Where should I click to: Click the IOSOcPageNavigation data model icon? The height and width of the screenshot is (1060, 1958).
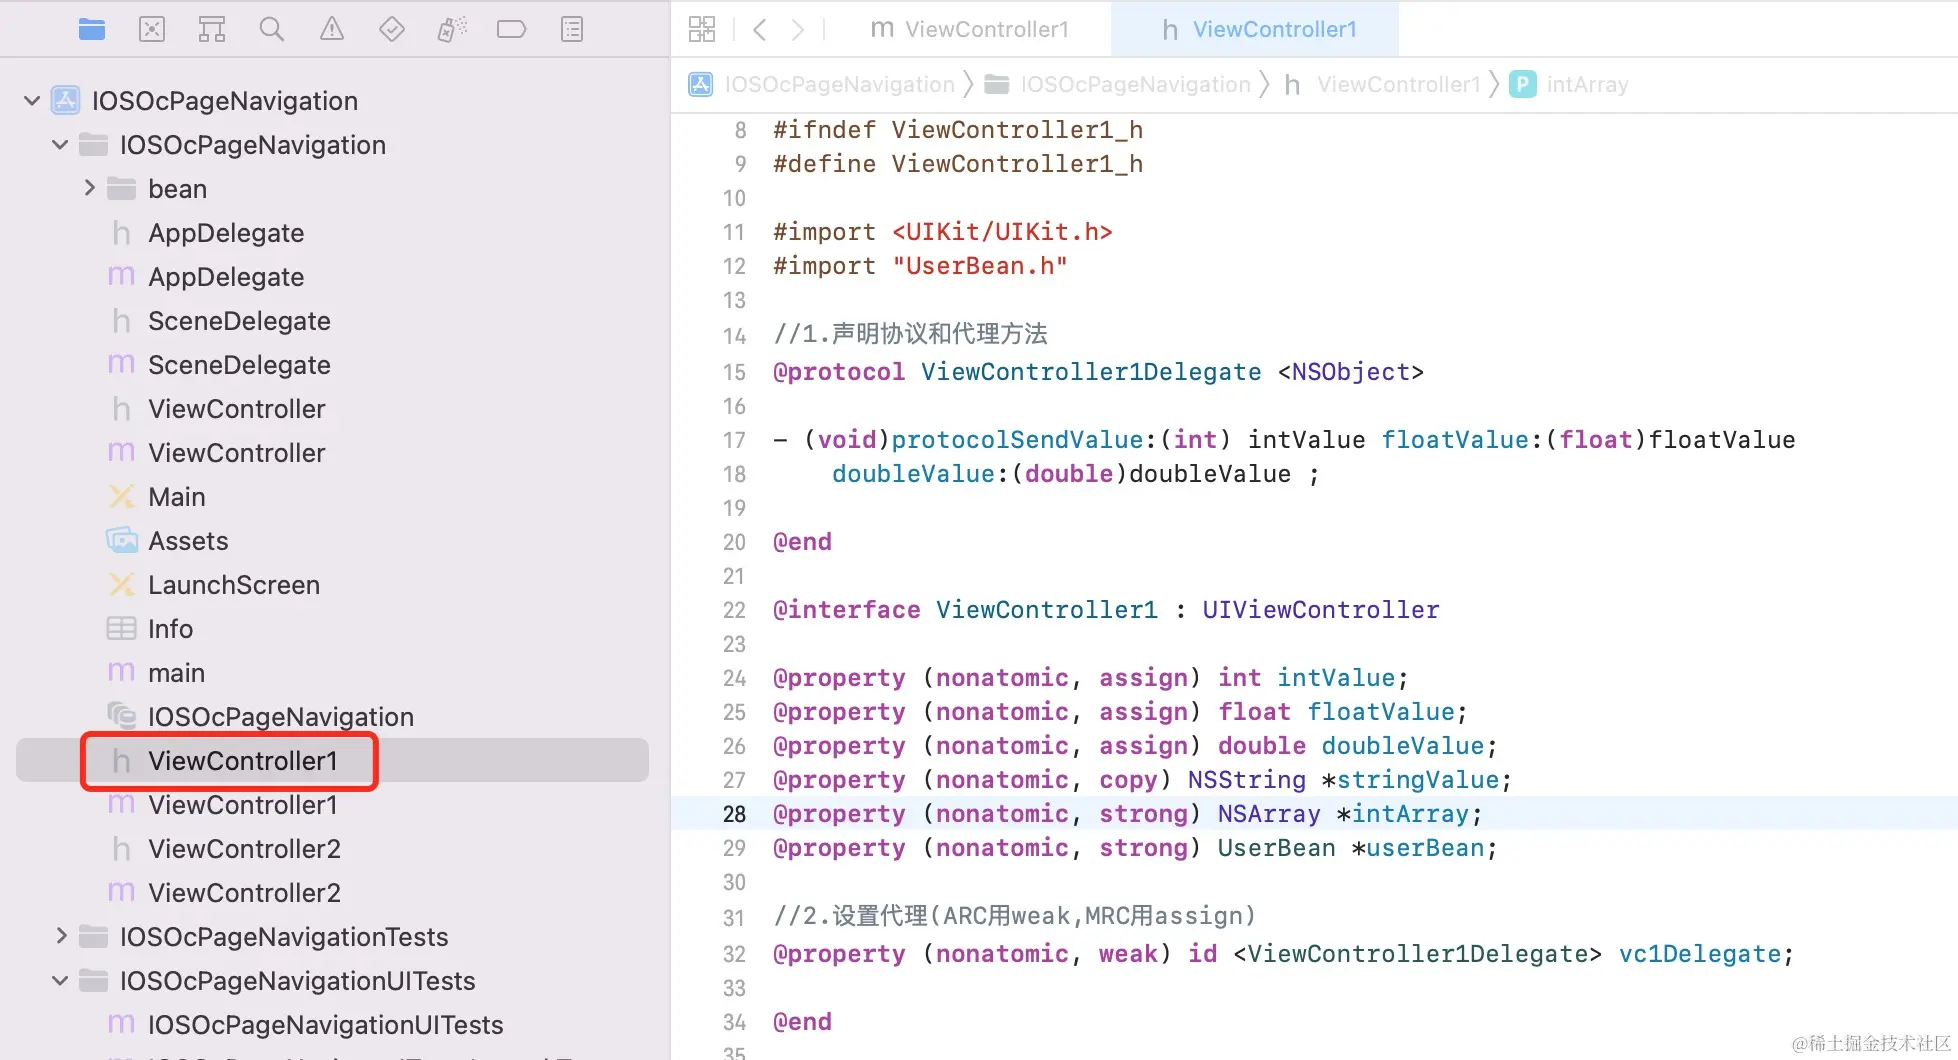pos(122,717)
